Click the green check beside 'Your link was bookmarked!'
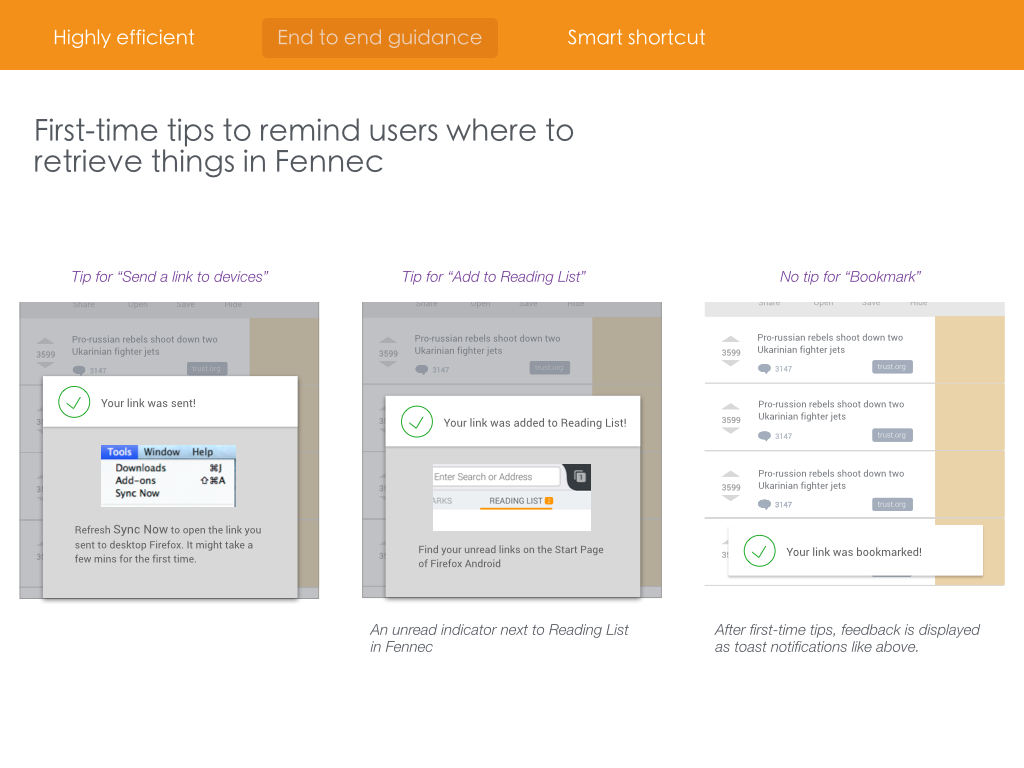Image resolution: width=1024 pixels, height=768 pixels. [760, 551]
